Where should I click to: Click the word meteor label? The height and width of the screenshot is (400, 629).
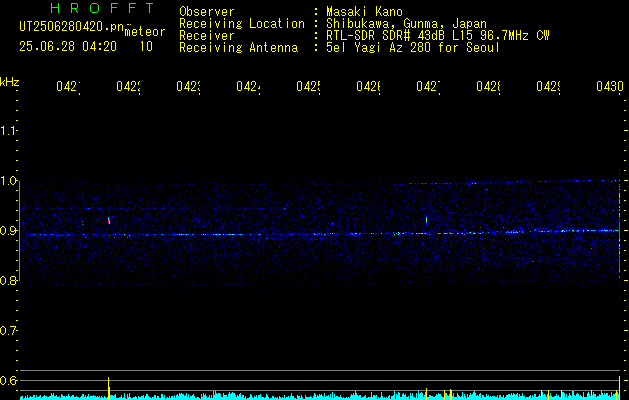(145, 32)
